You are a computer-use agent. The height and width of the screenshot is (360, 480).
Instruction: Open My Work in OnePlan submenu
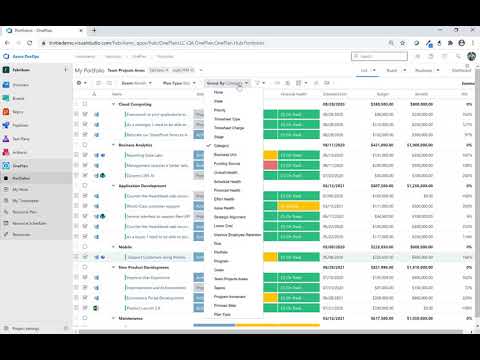(20, 189)
